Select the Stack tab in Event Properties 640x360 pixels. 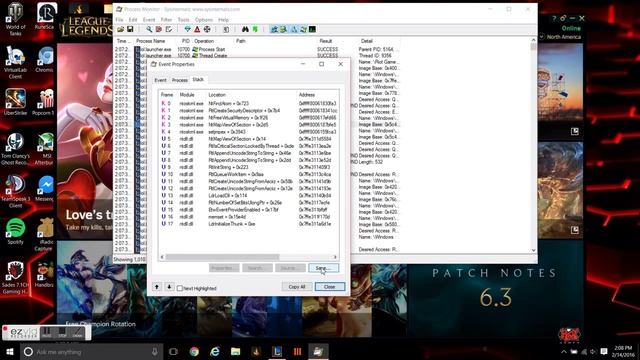pyautogui.click(x=198, y=80)
